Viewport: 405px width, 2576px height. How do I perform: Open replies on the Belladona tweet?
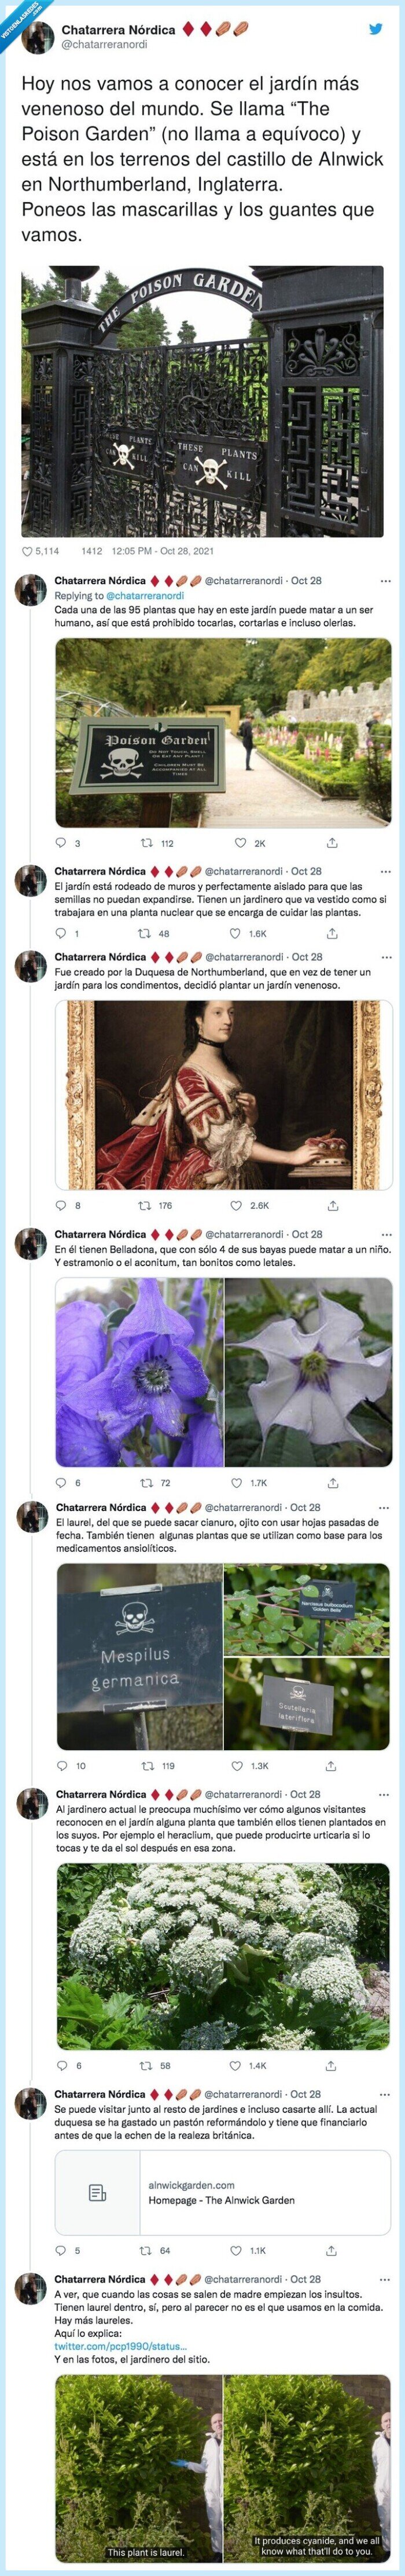61,1483
